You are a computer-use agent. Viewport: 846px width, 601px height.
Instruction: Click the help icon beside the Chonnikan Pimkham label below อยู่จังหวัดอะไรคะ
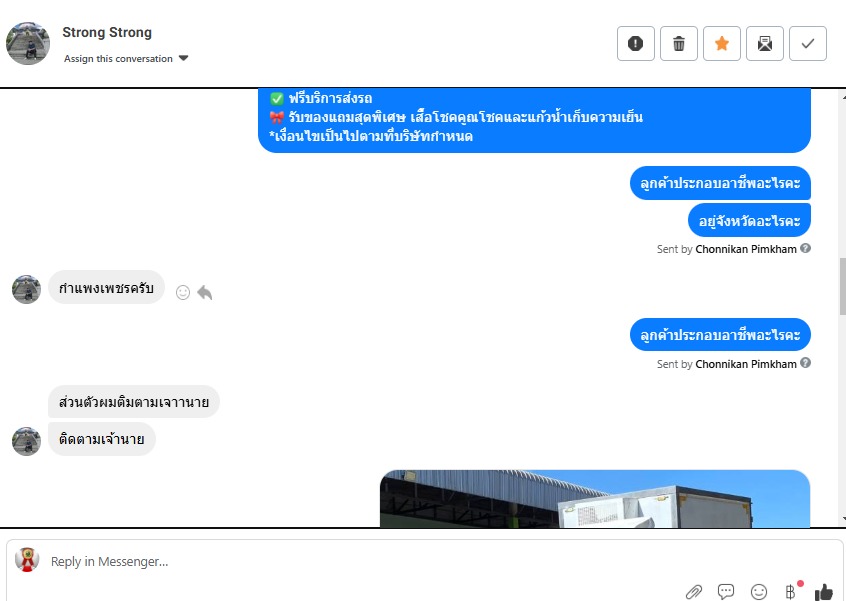click(x=806, y=248)
